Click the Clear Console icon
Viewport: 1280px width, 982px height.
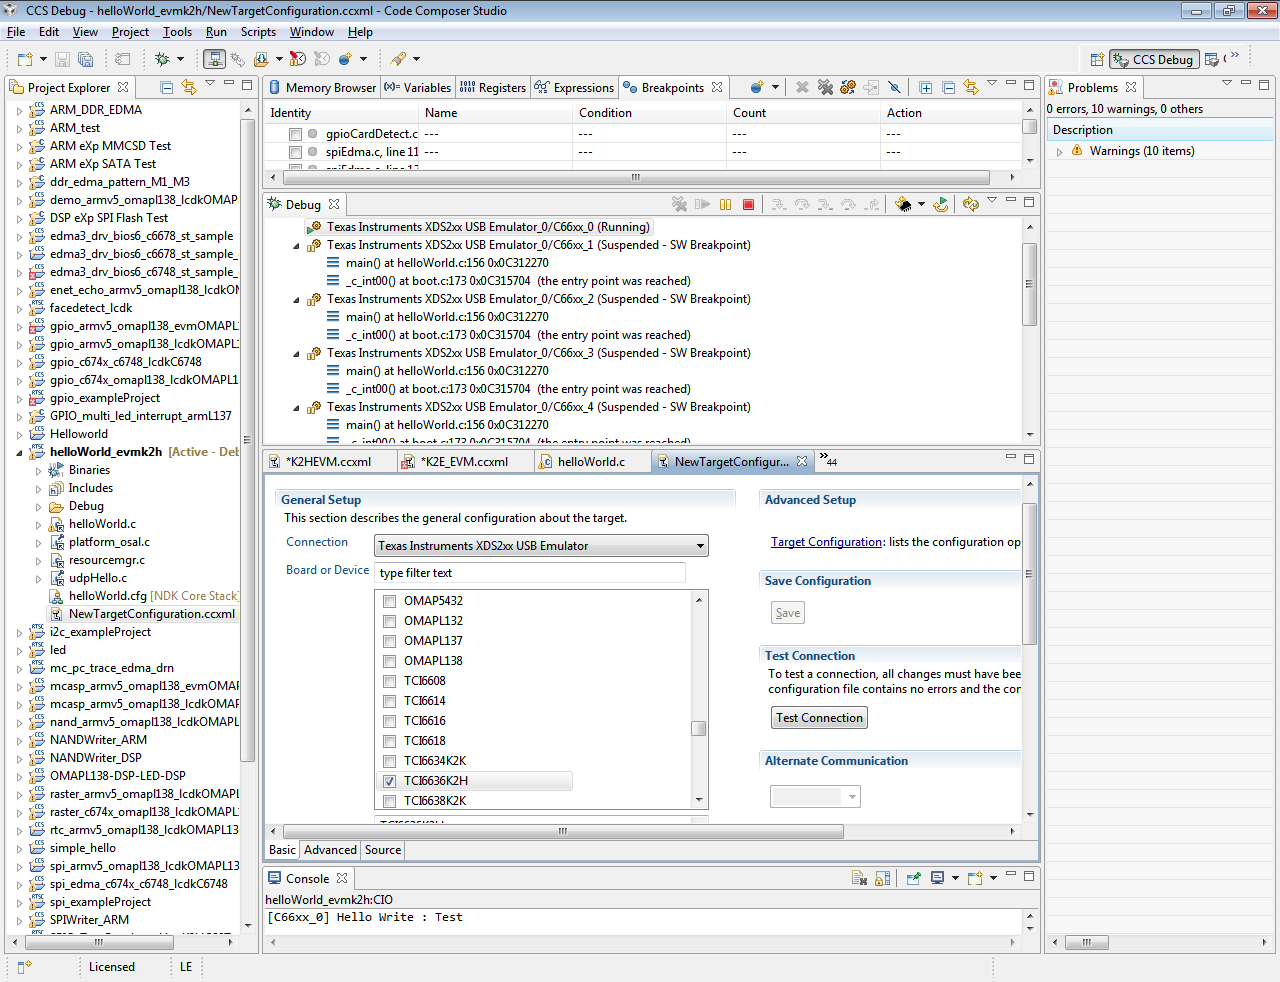point(859,878)
